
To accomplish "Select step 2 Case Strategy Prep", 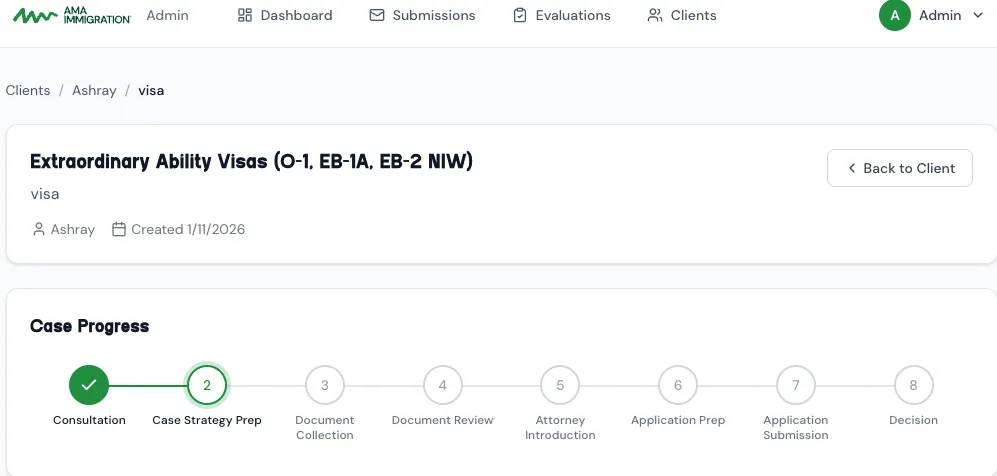I will (x=207, y=385).
